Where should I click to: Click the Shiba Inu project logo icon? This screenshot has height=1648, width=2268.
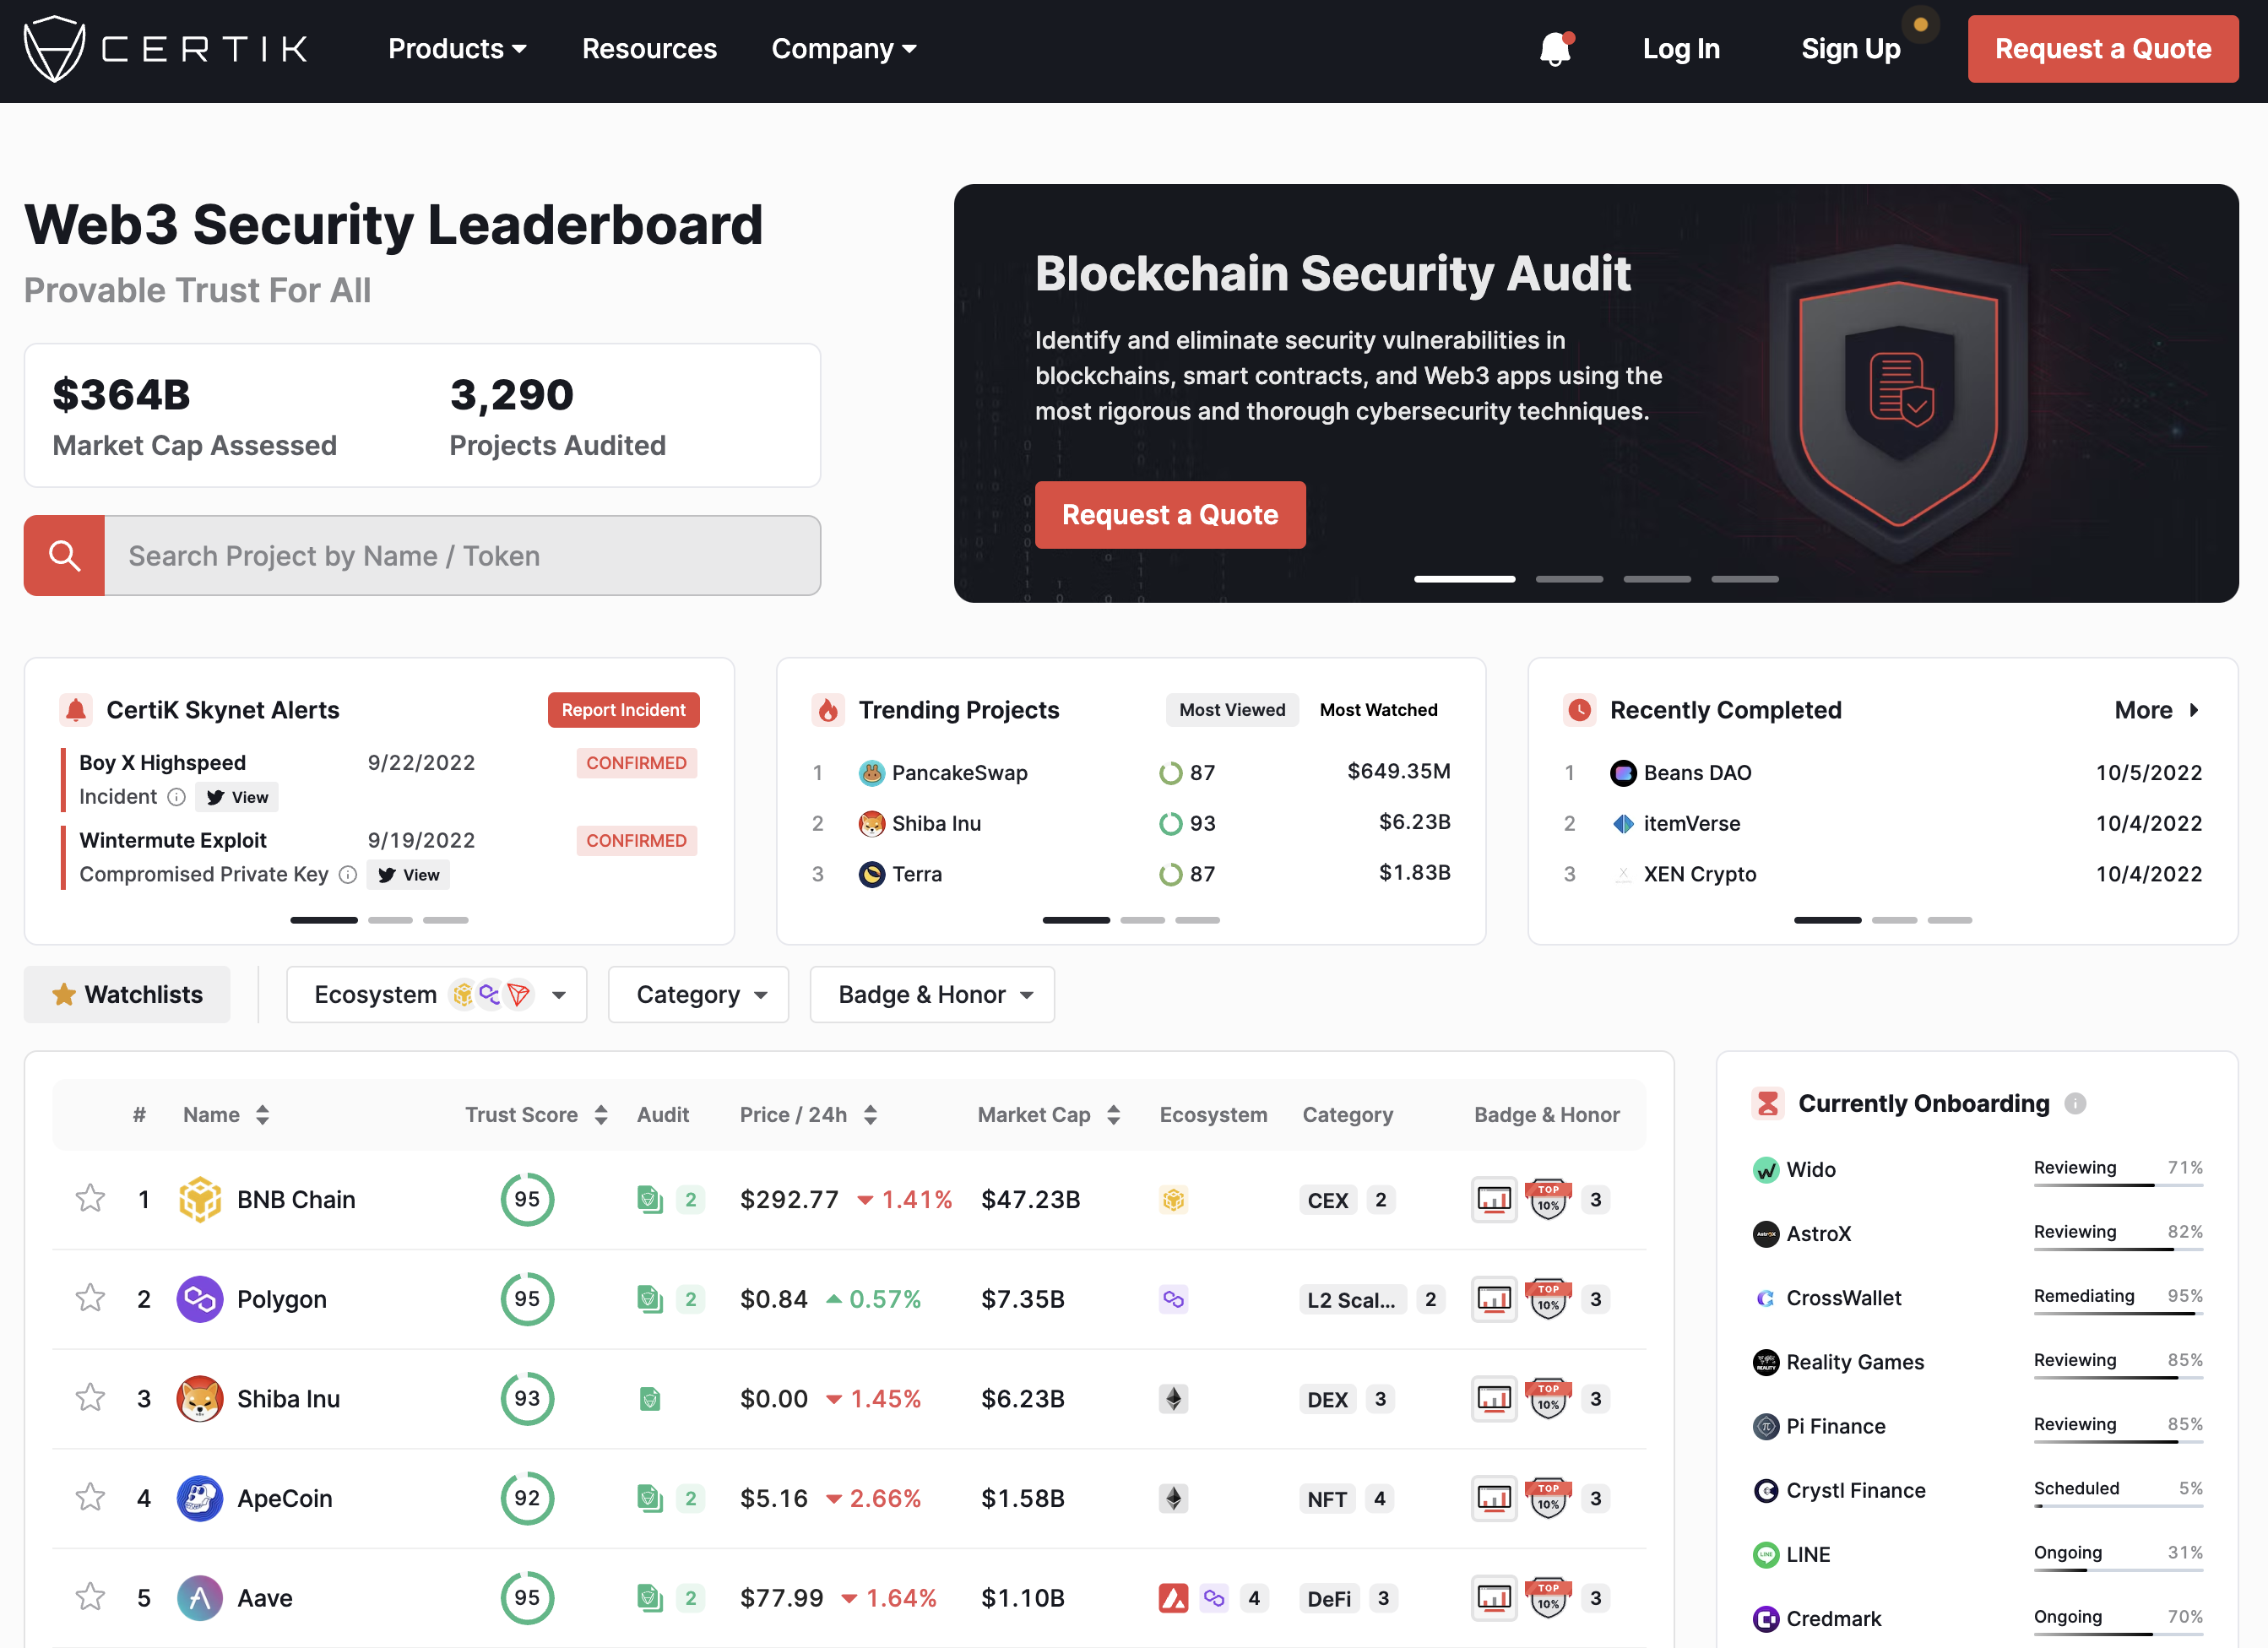[199, 1396]
